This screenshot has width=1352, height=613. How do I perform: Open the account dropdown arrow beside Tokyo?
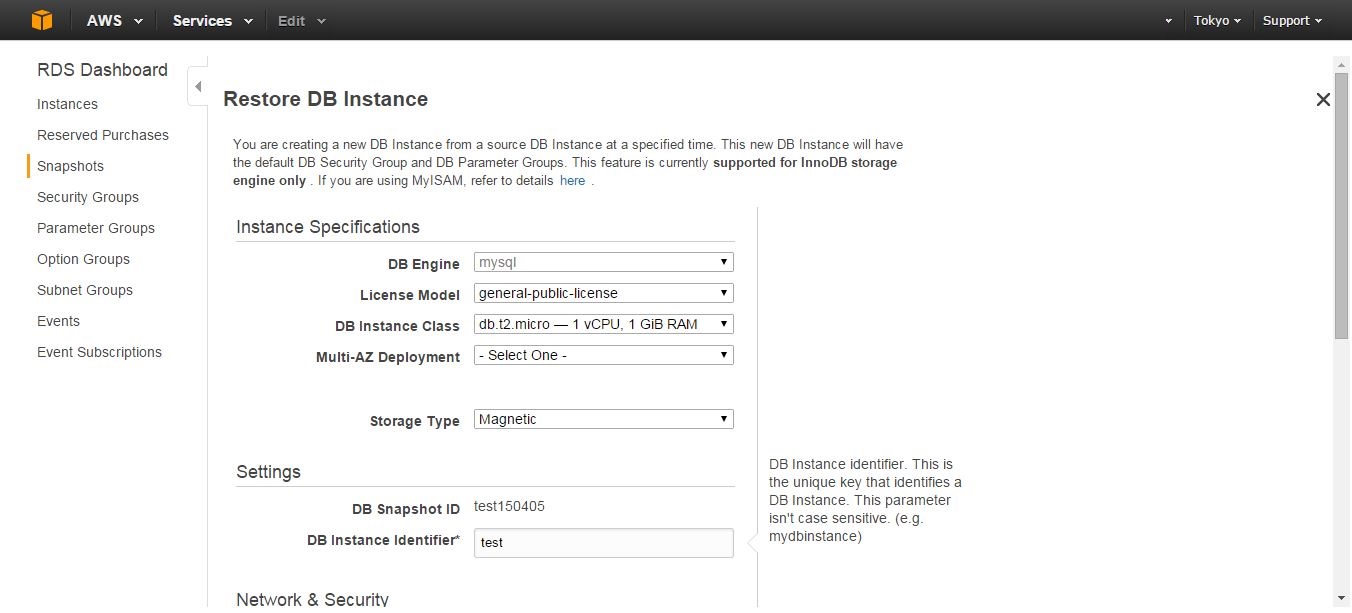[1168, 21]
